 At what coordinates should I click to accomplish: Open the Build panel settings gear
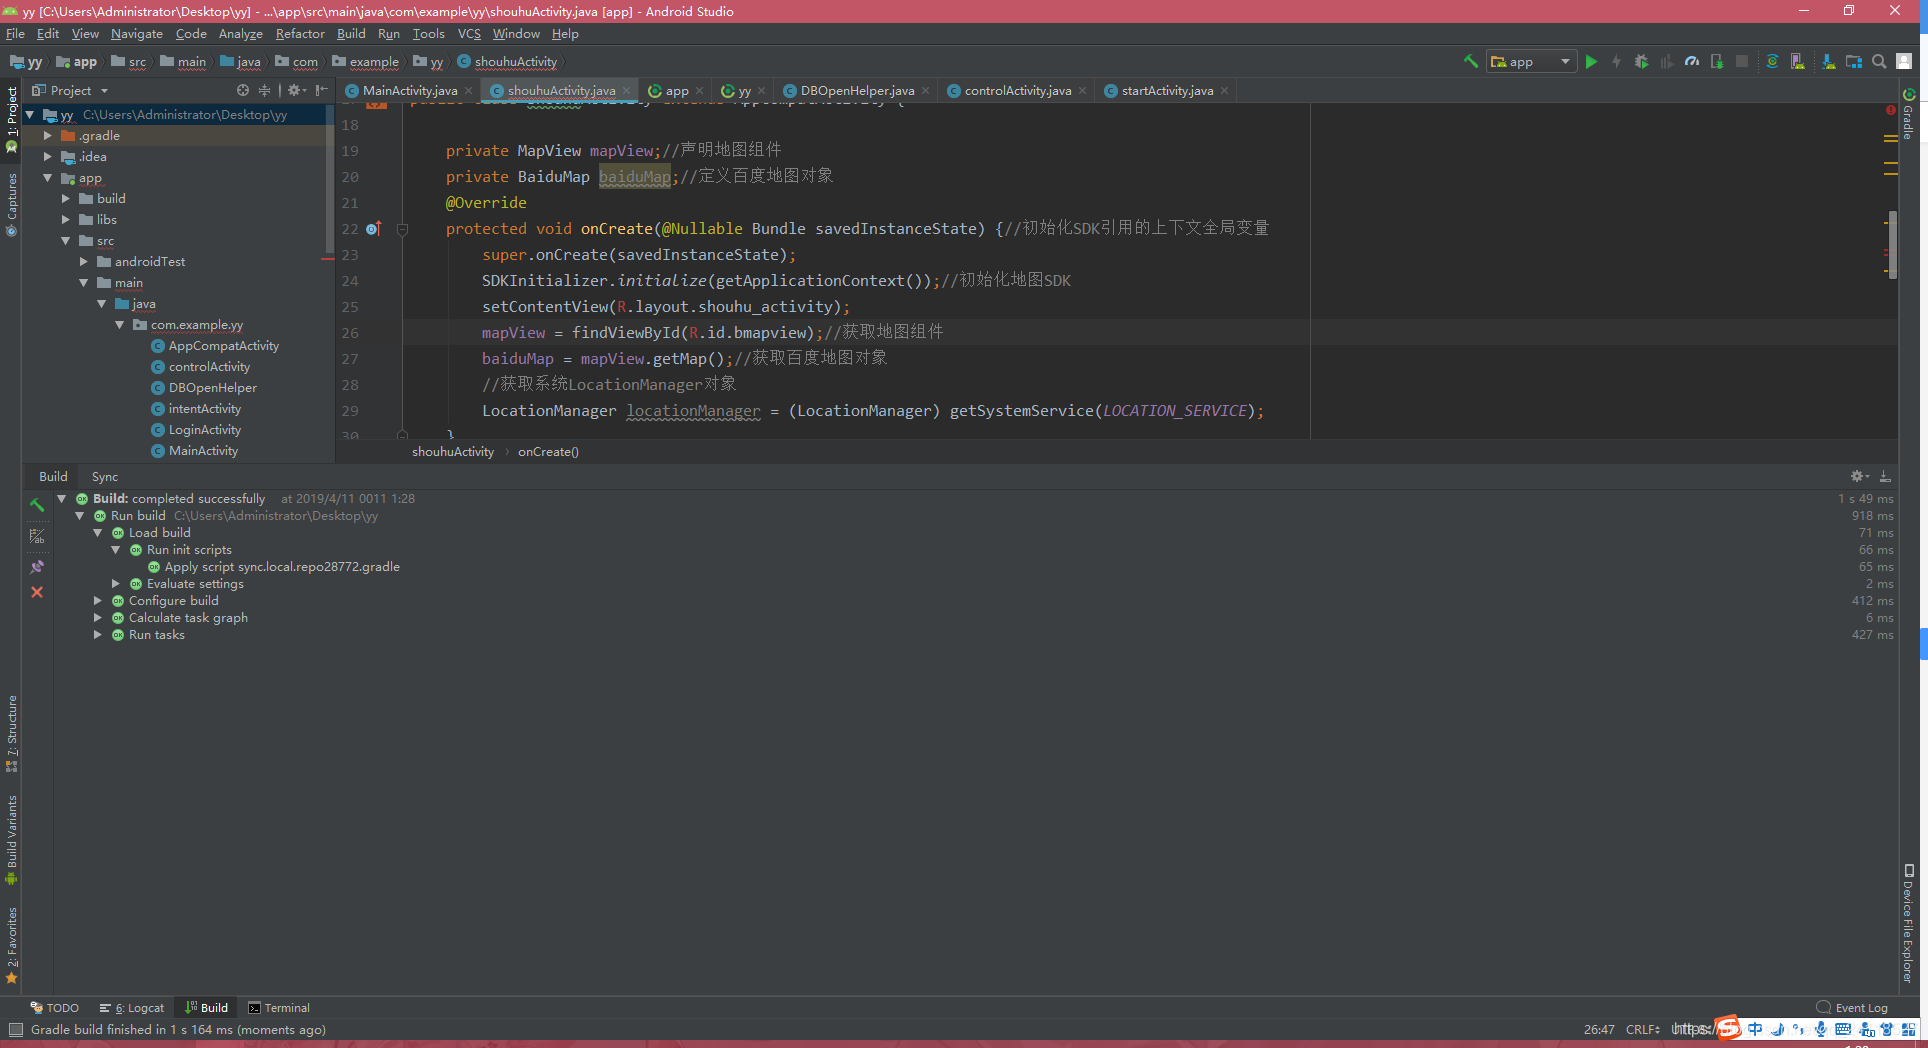(1859, 476)
